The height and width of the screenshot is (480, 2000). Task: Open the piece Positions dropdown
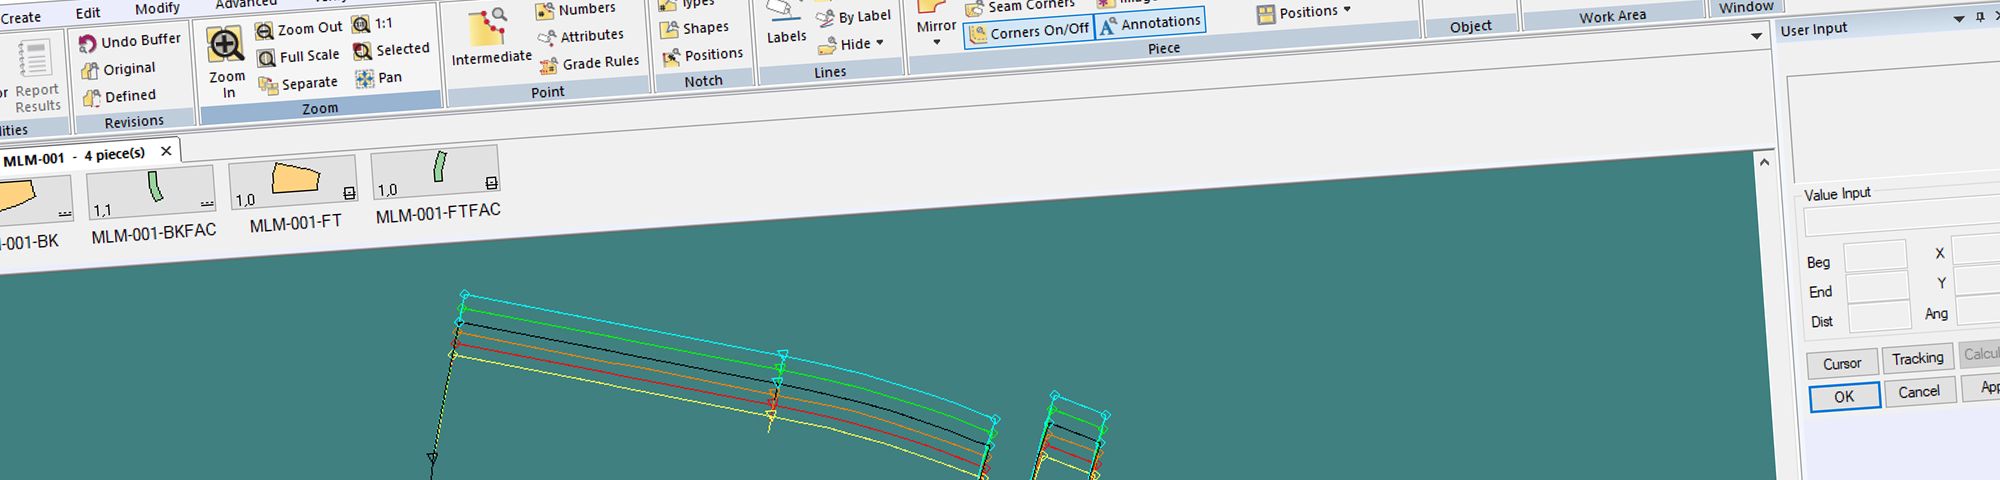pyautogui.click(x=1304, y=13)
